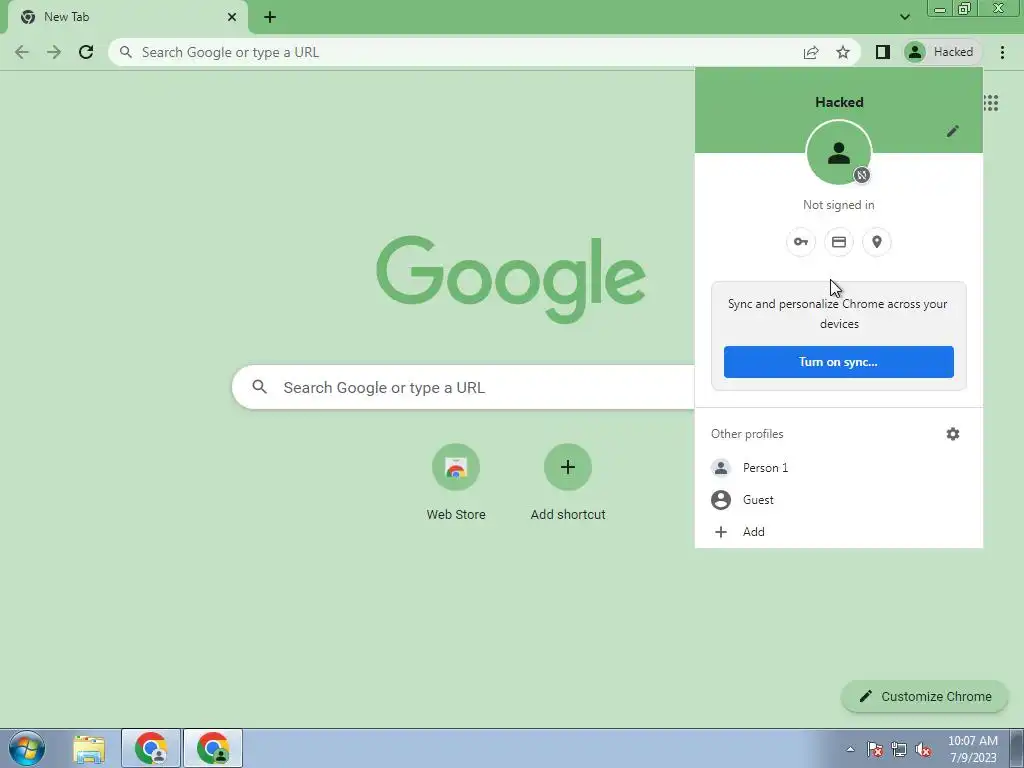Open Chrome's three-dot menu

1002,52
